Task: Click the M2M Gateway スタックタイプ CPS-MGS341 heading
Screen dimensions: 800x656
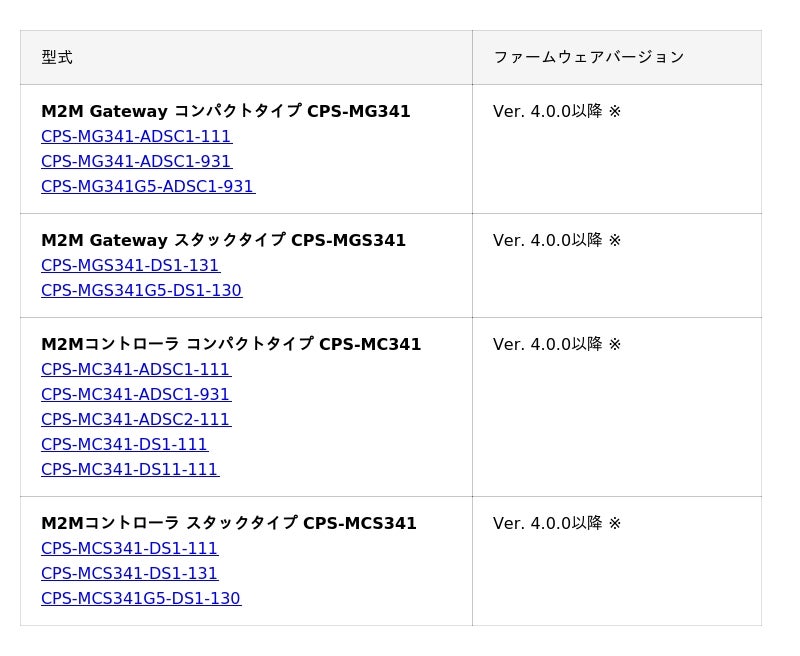Action: tap(224, 241)
